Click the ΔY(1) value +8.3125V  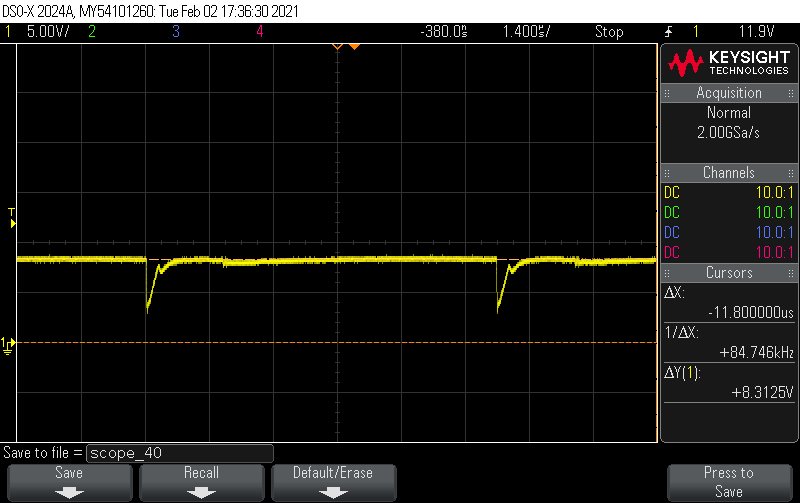tap(763, 392)
